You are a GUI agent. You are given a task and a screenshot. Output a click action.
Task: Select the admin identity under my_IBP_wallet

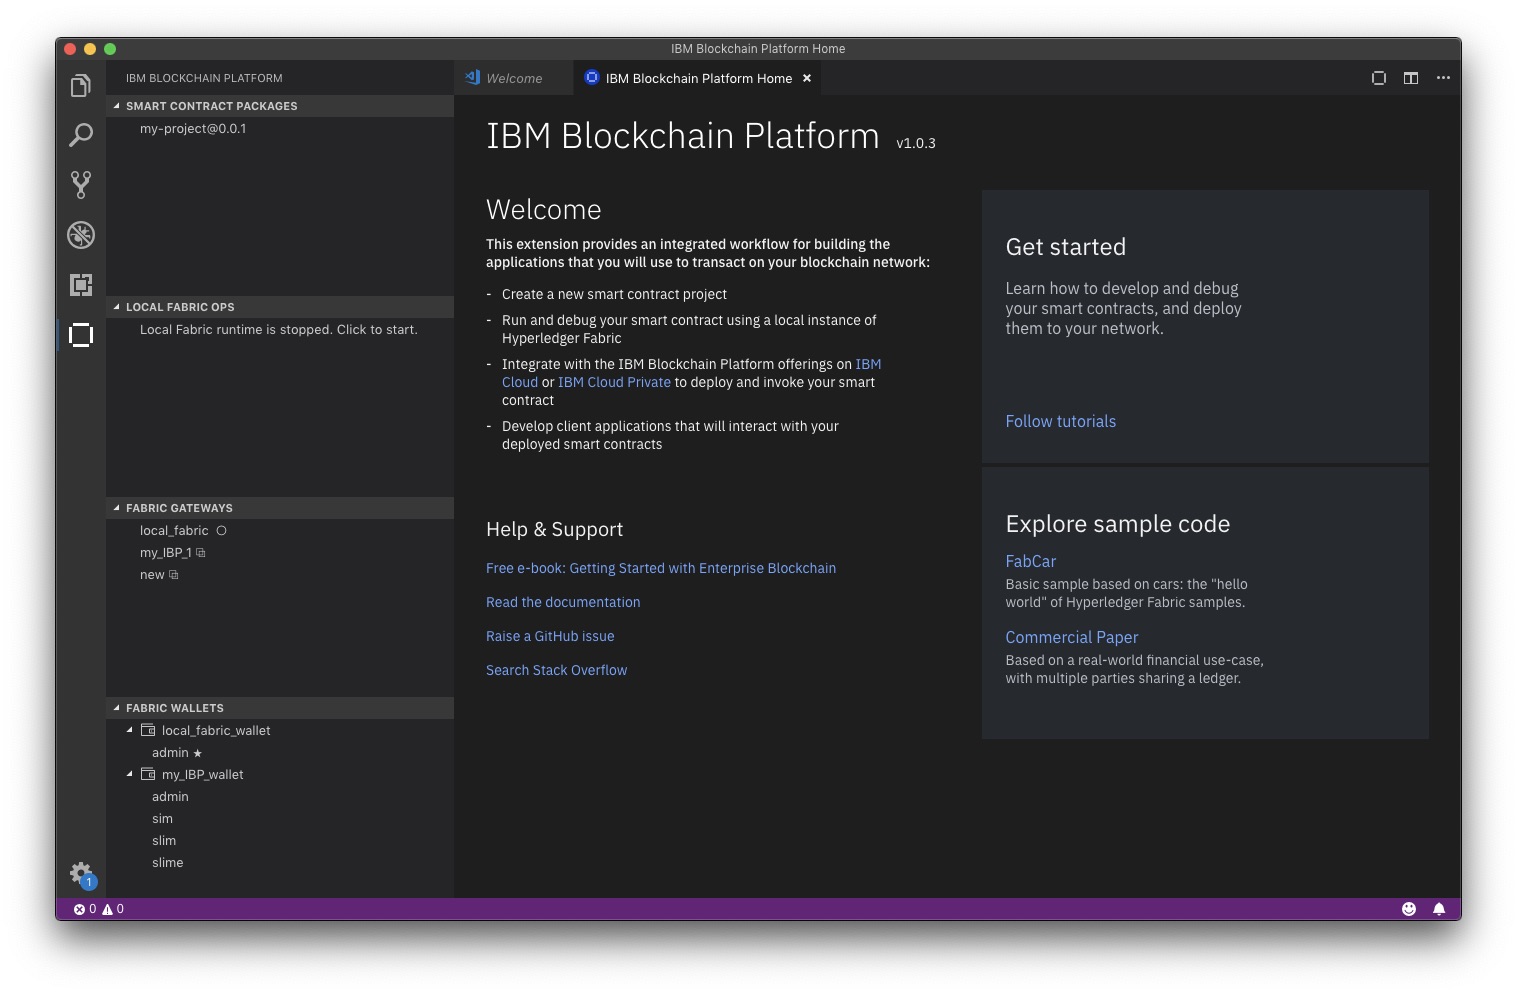coord(280,797)
